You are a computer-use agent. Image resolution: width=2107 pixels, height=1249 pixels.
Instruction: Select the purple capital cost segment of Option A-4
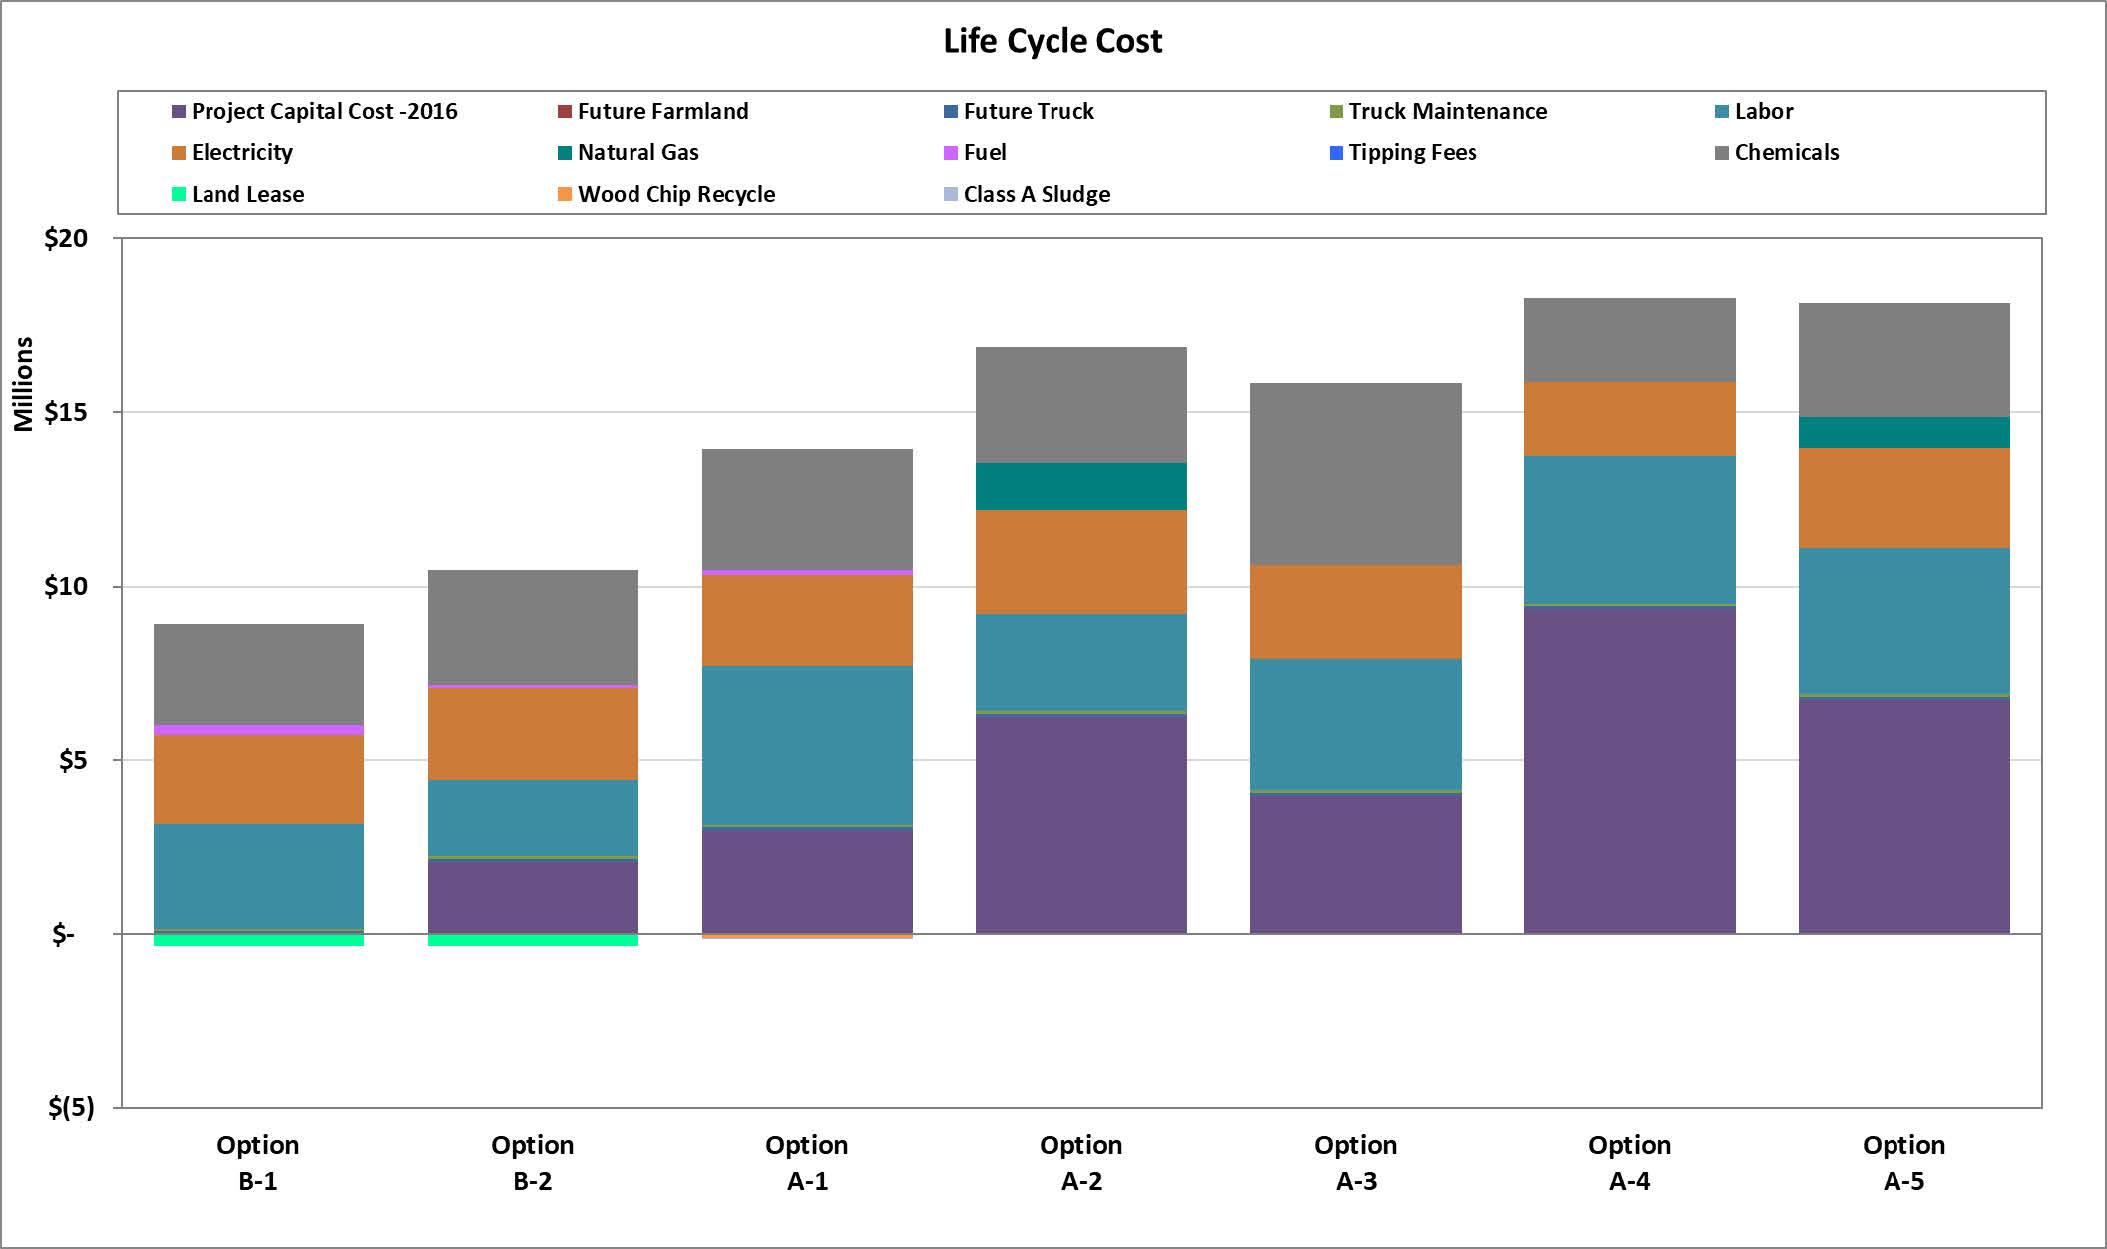[1629, 770]
